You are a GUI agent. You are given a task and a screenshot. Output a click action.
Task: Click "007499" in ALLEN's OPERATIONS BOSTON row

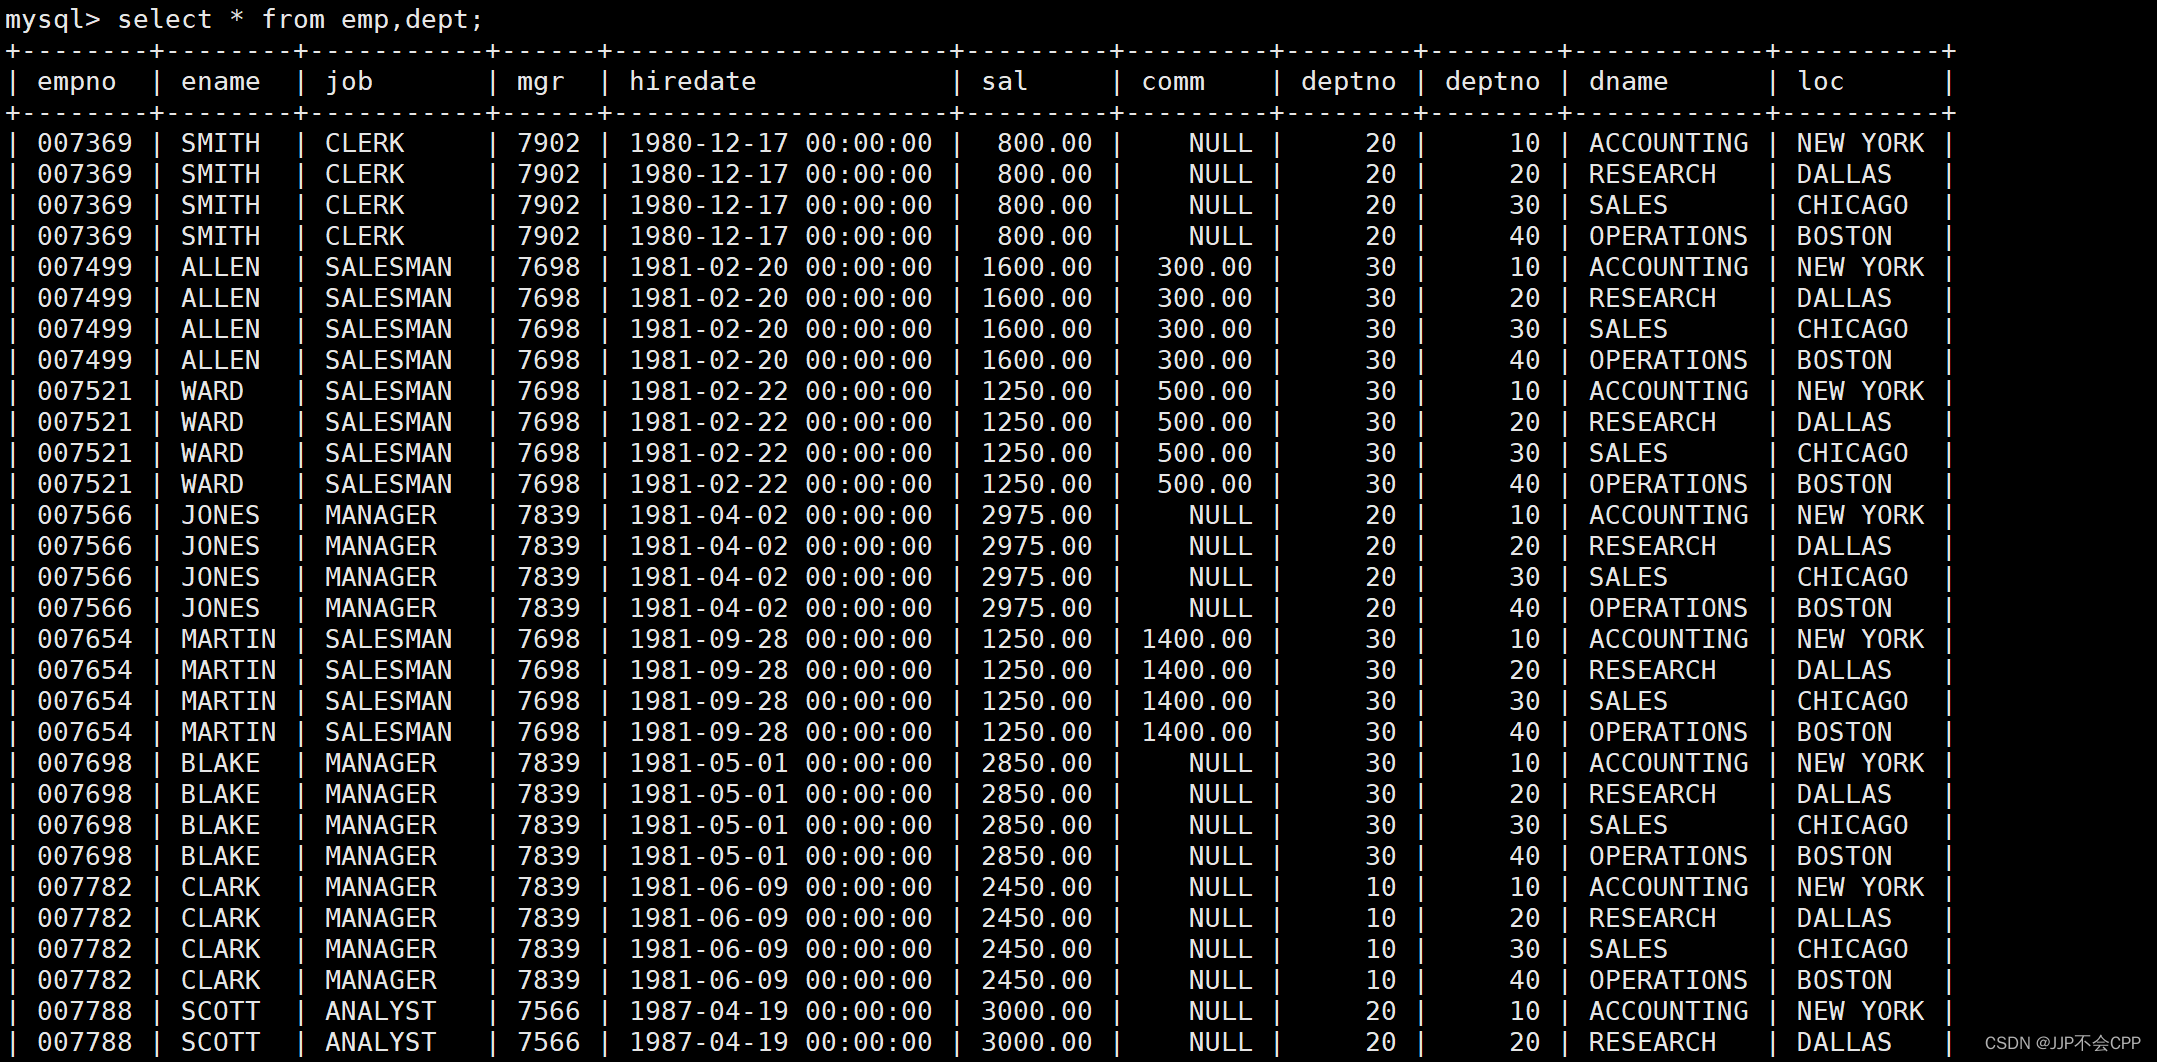85,360
